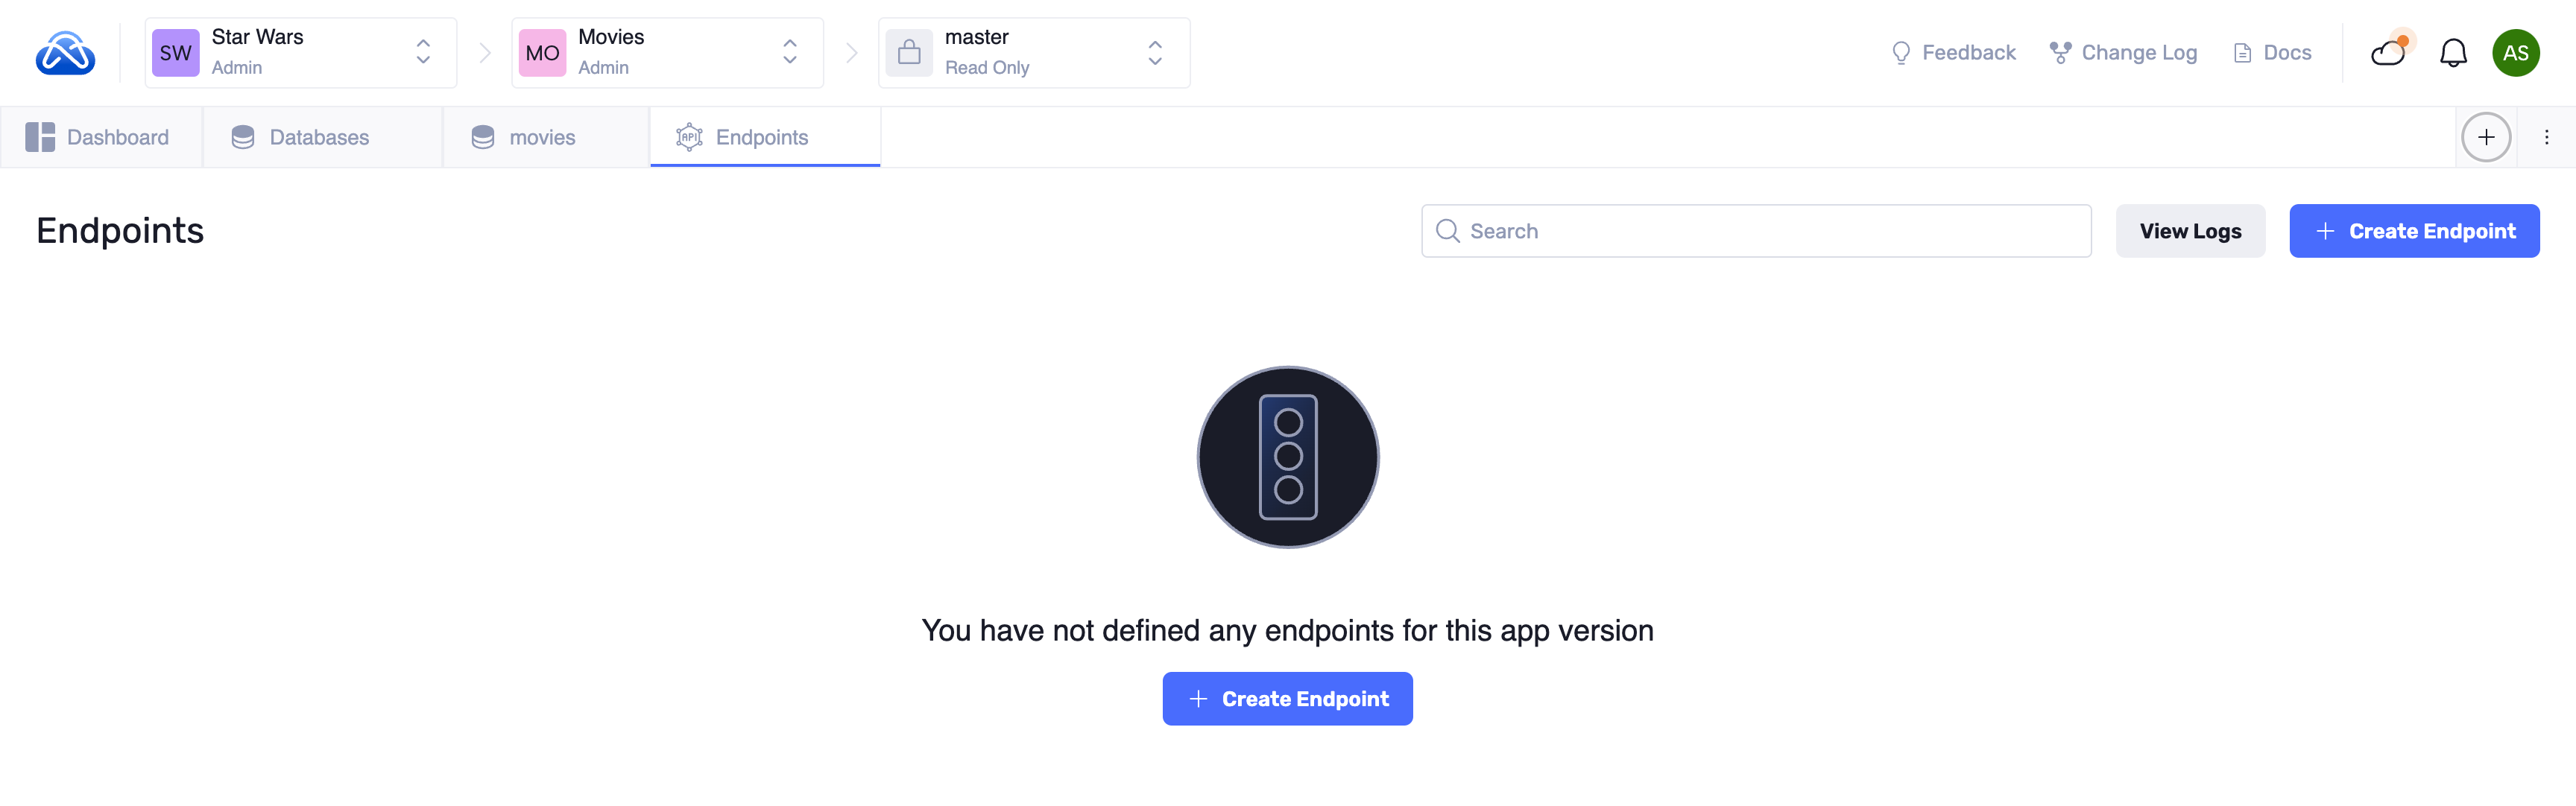Screen dimensions: 2576x806
Task: Click the Altogic cloud logo
Action: click(x=65, y=53)
